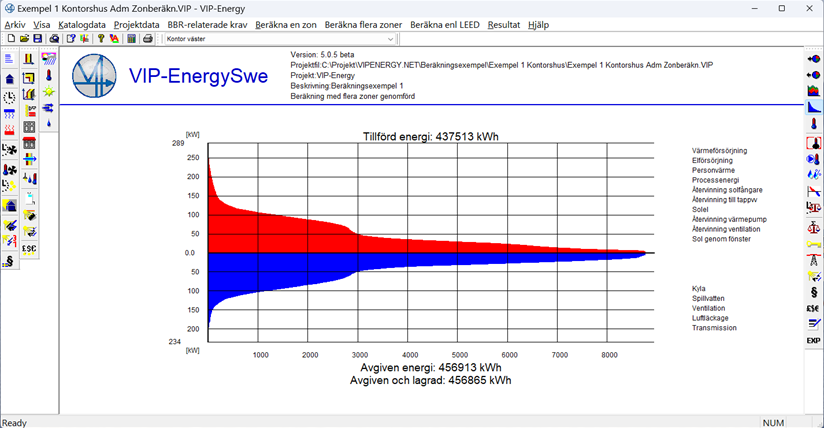Viewport: 824px width, 428px height.
Task: Expand the Kontor väster zone dropdown
Action: pyautogui.click(x=390, y=39)
